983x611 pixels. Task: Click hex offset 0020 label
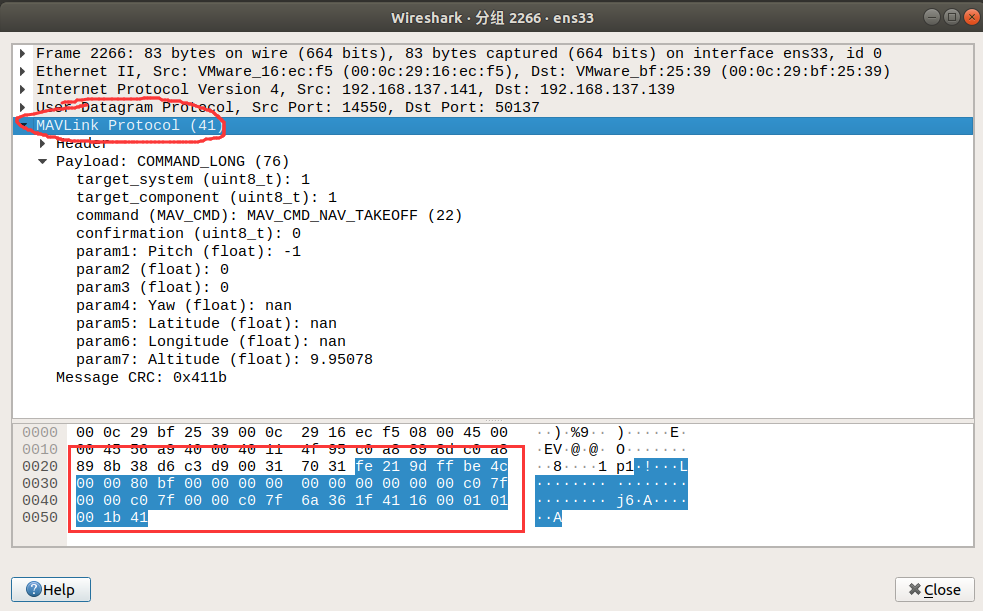39,466
